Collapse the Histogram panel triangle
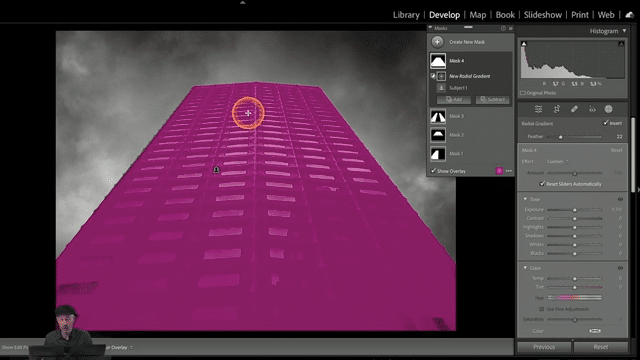Screen dimensions: 640x360 coord(624,31)
